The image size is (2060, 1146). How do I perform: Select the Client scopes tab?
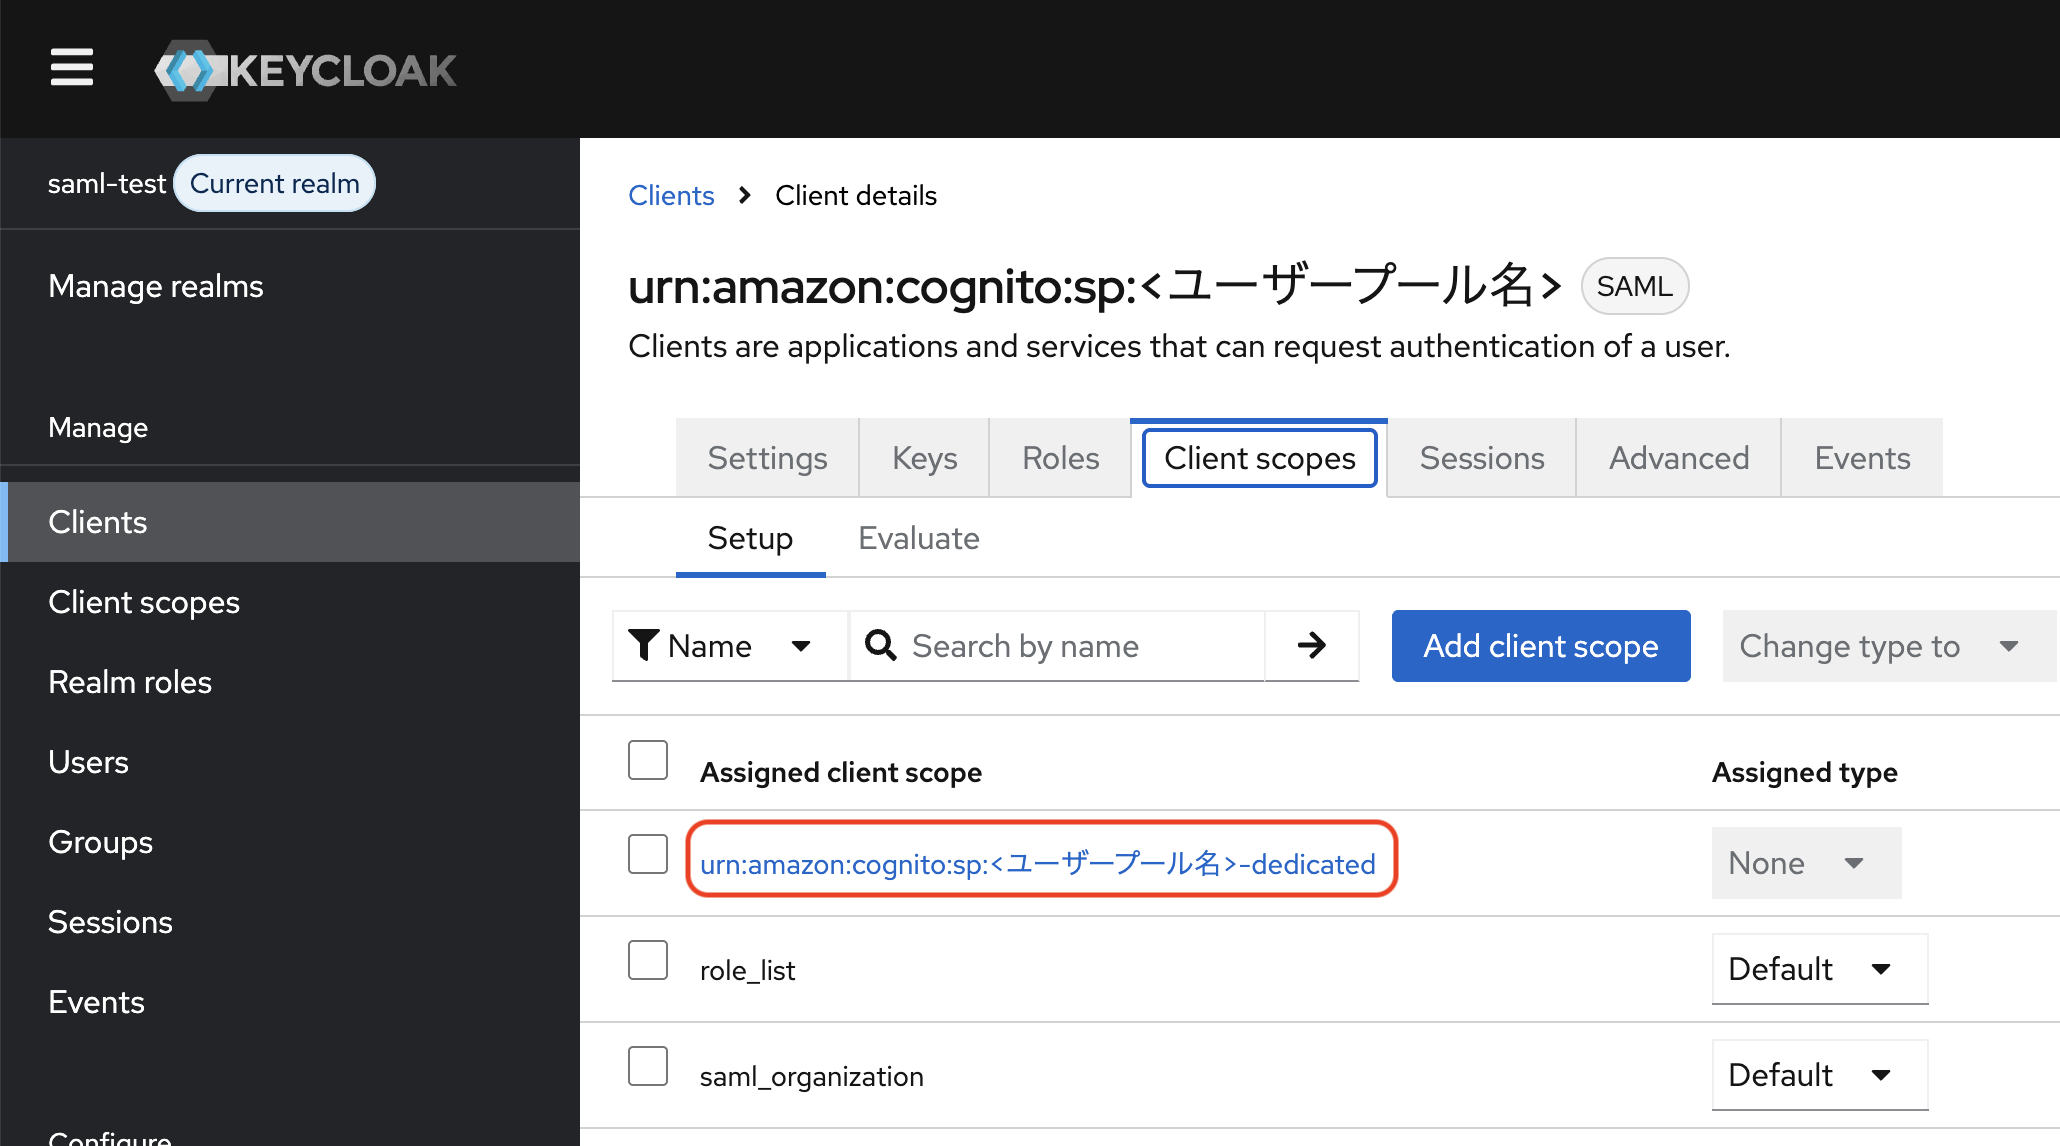pyautogui.click(x=1259, y=458)
